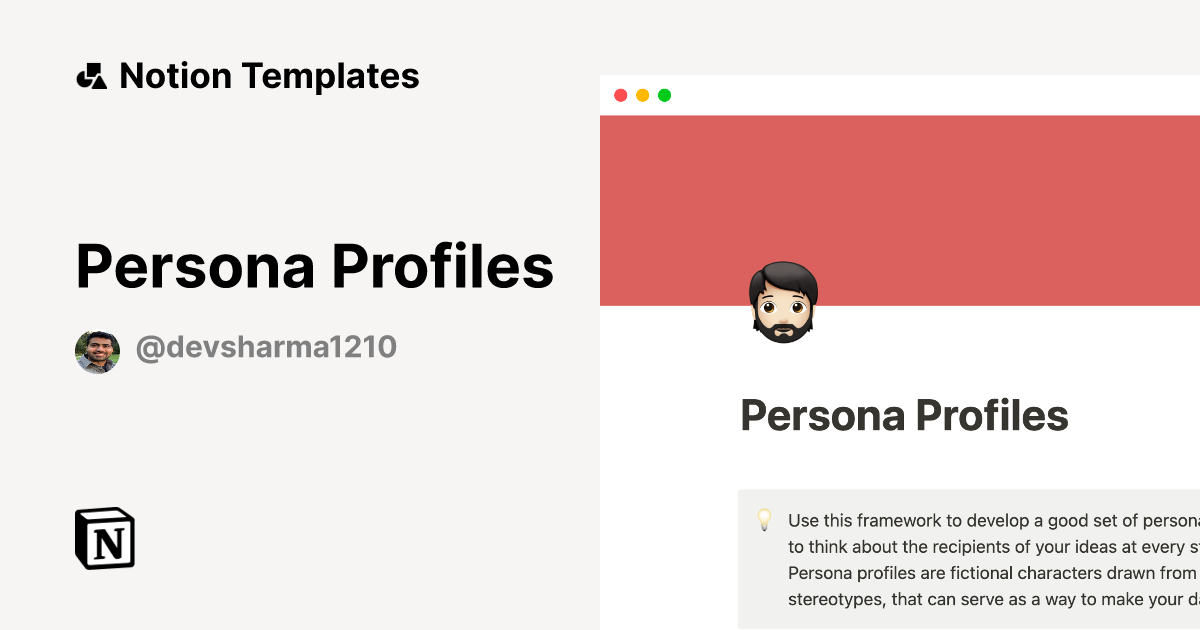Image resolution: width=1200 pixels, height=630 pixels.
Task: Click the bold Persona Profiles left-side heading
Action: click(x=315, y=267)
